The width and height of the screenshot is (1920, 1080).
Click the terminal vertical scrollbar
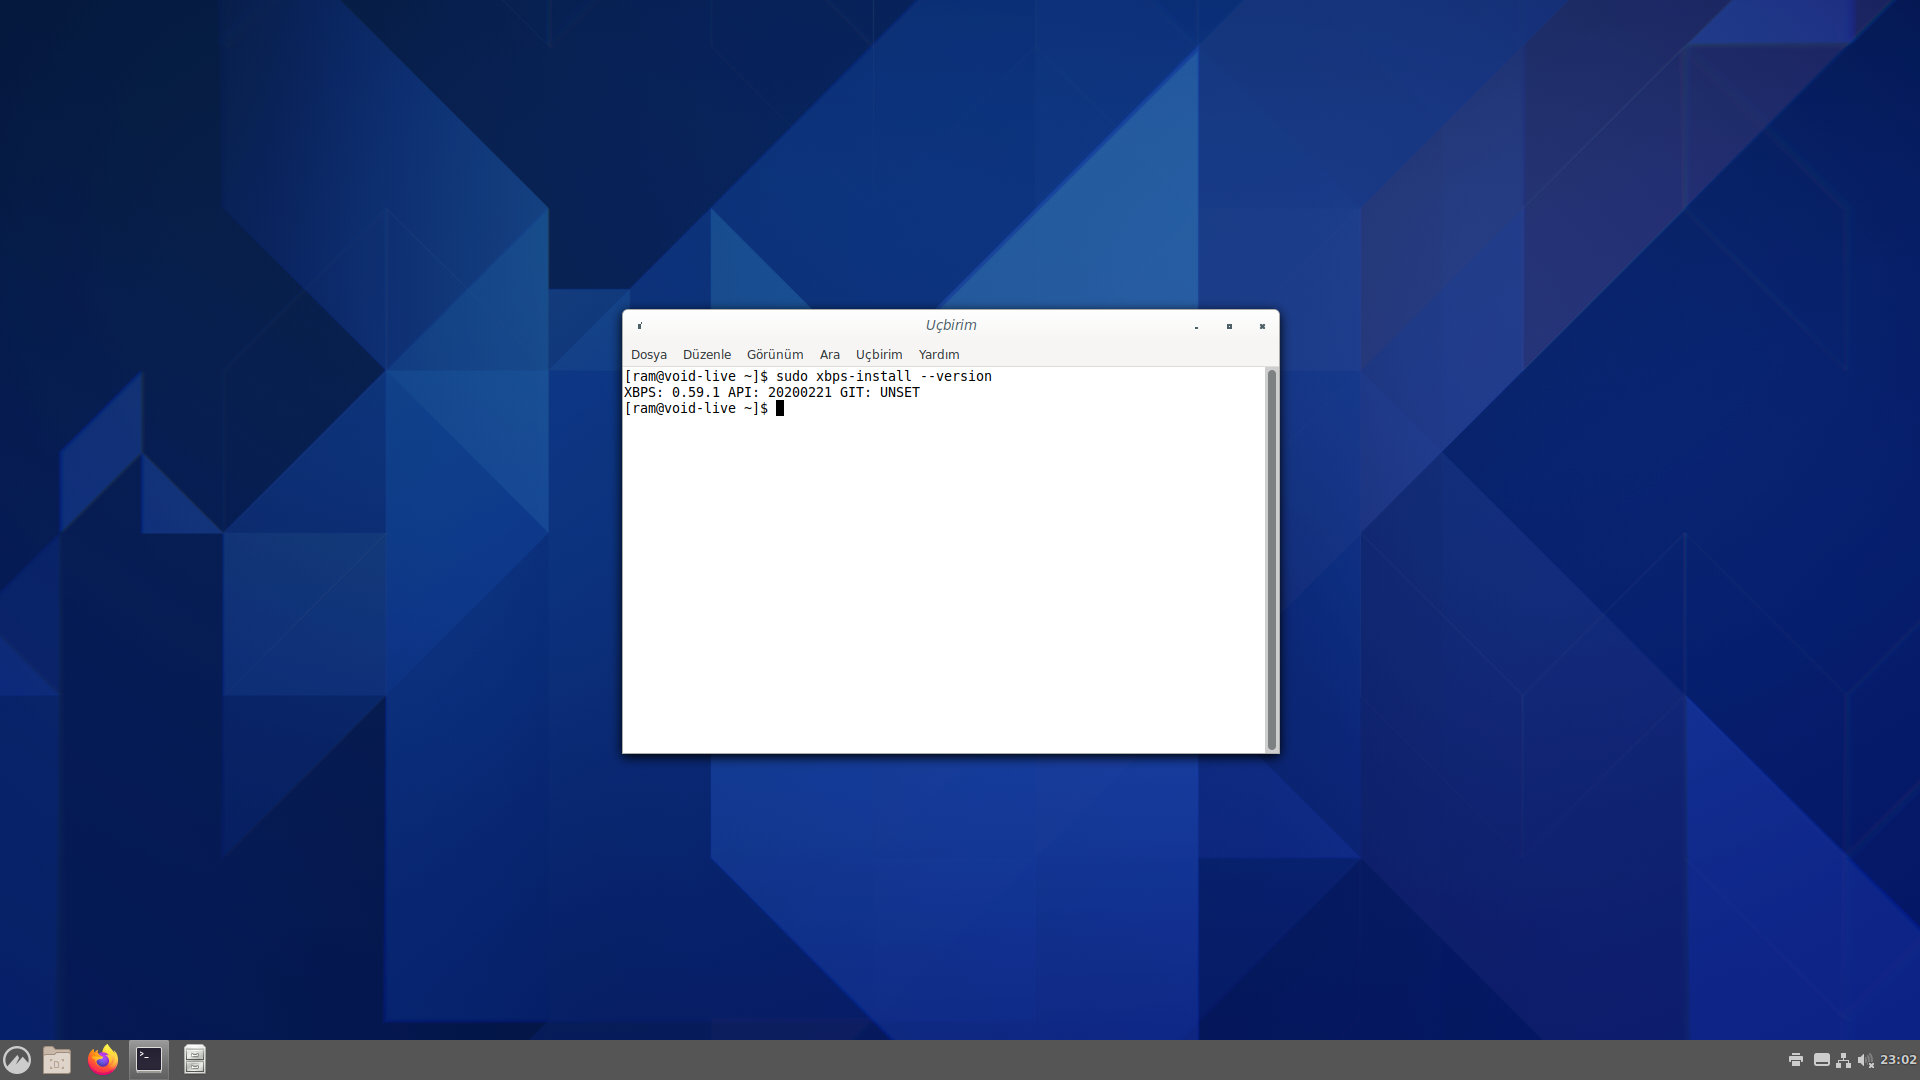pyautogui.click(x=1272, y=560)
